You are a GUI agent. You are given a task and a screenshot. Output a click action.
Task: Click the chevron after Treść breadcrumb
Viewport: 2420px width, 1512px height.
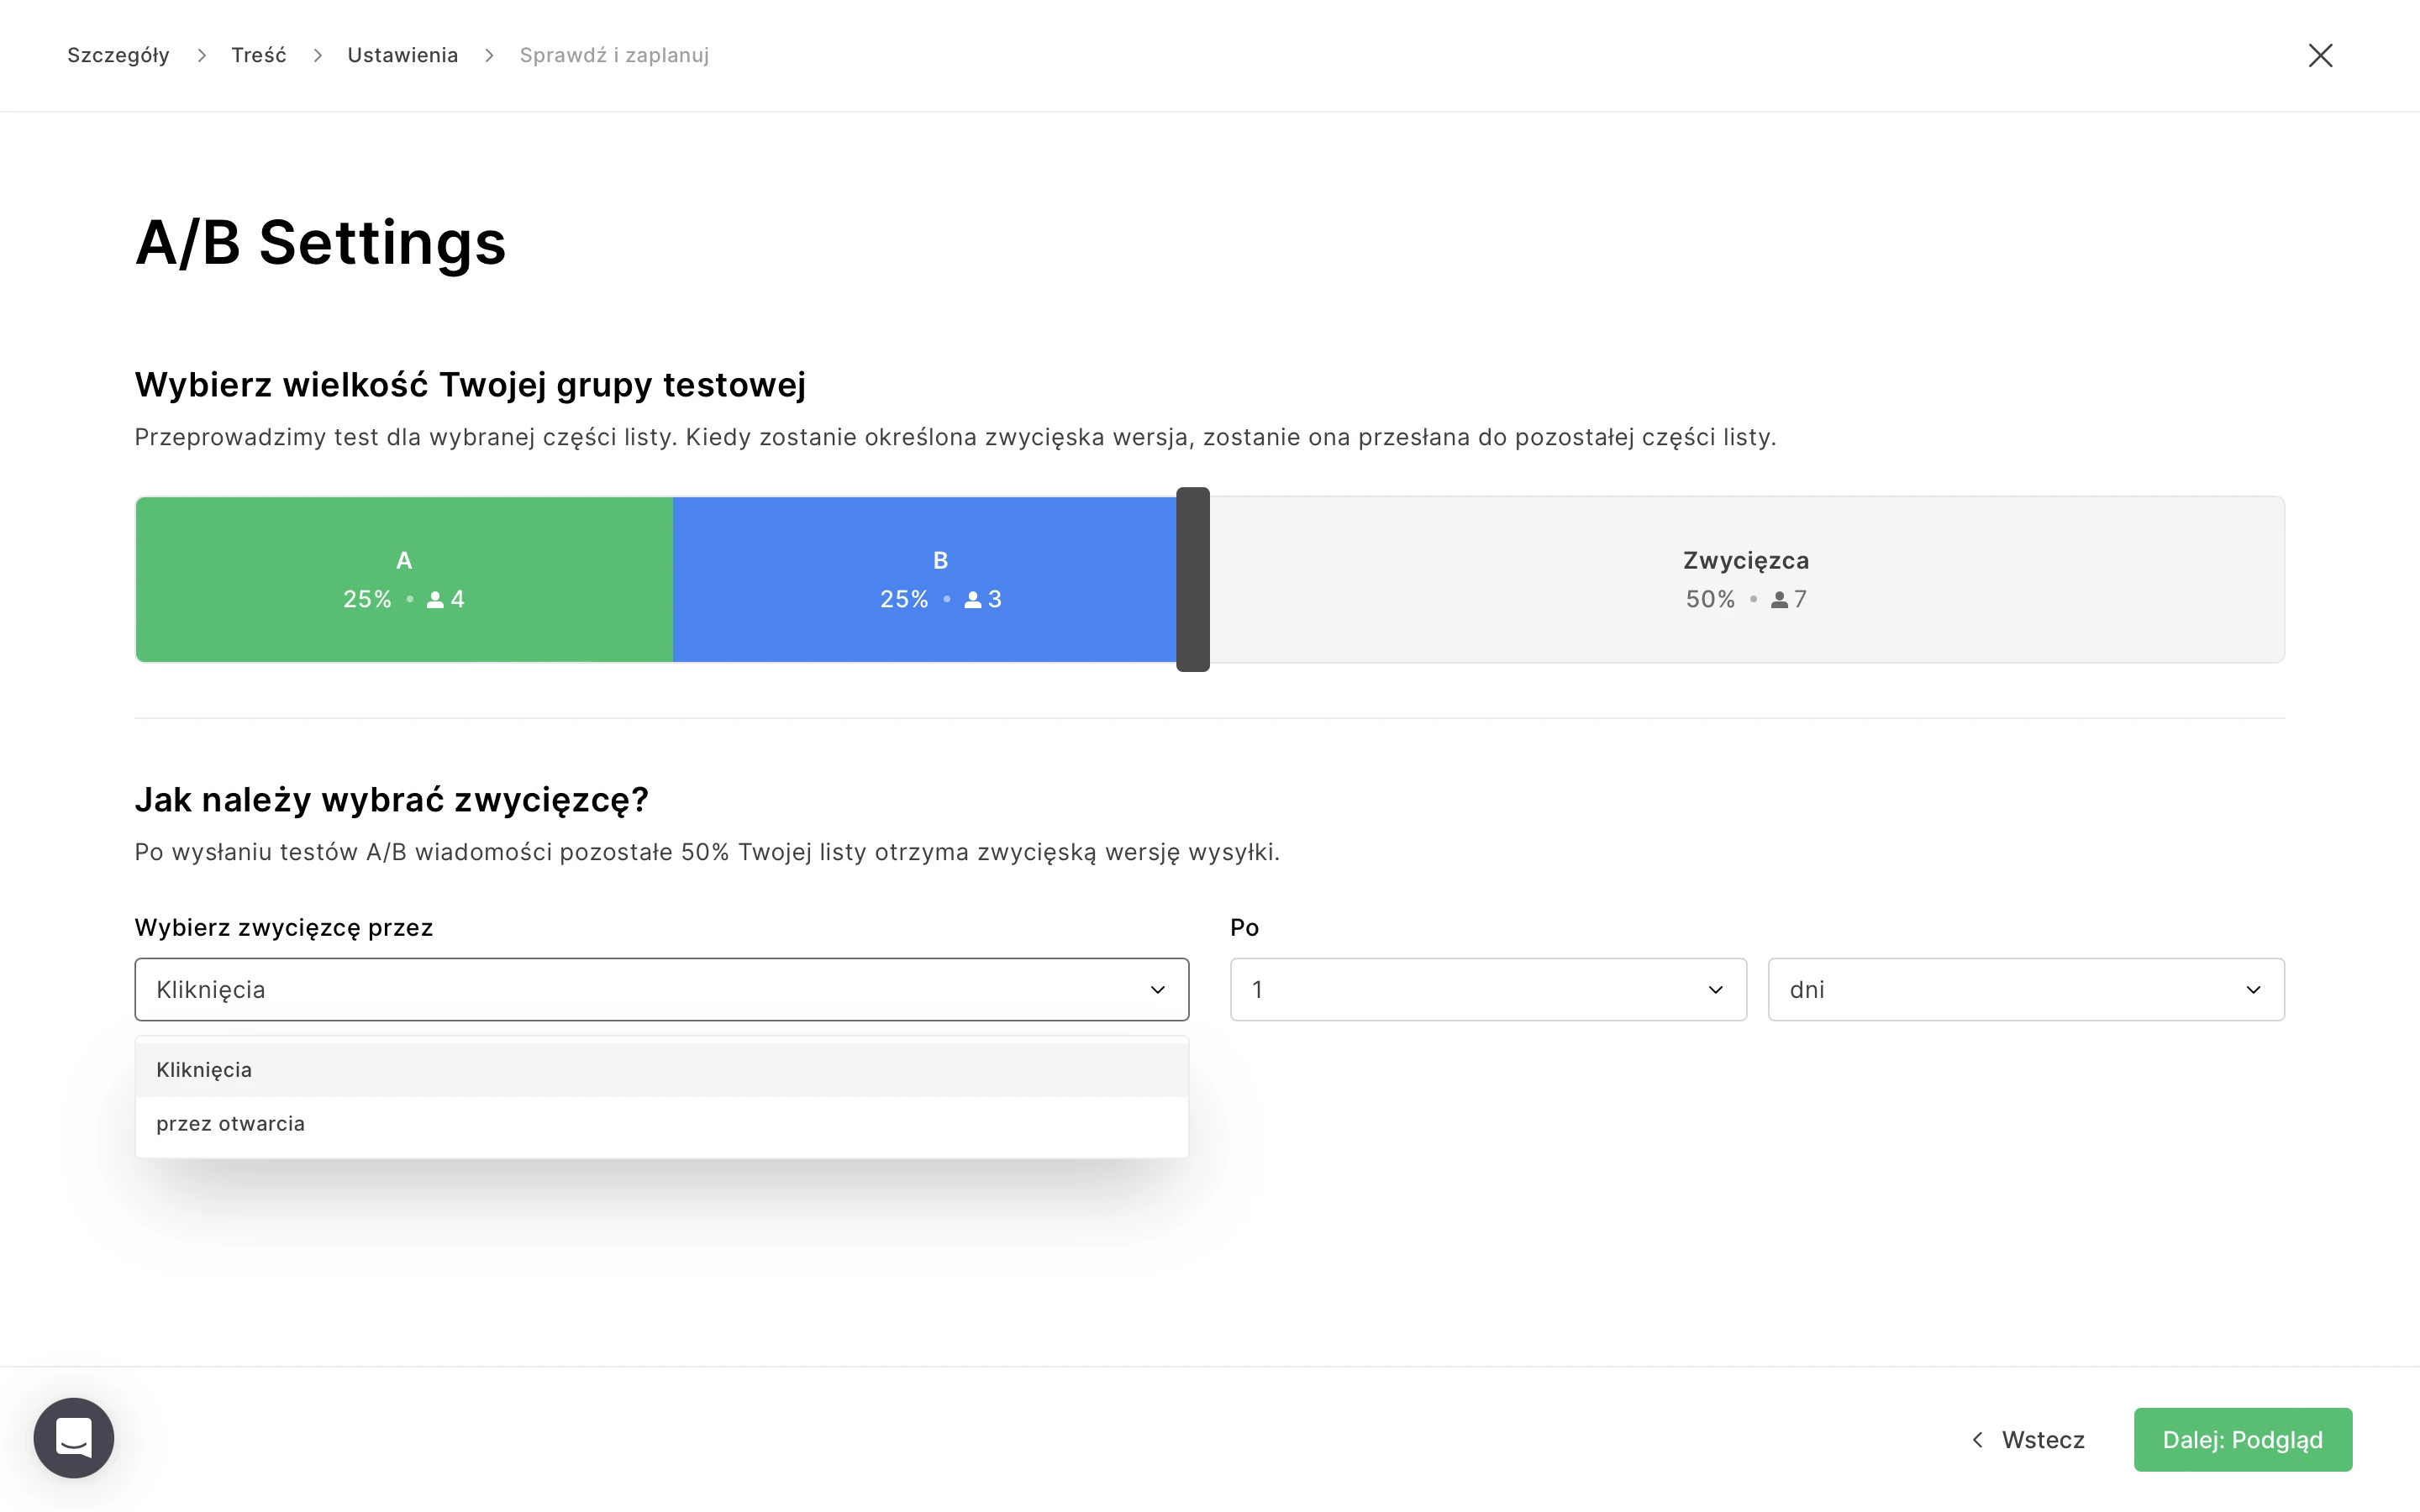click(x=318, y=56)
